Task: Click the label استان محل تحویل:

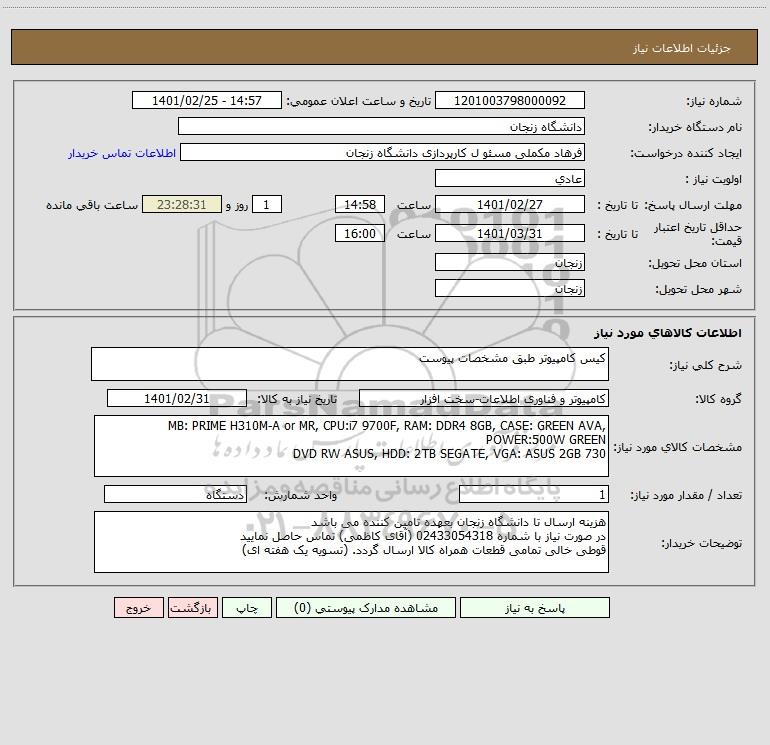Action: tap(695, 264)
